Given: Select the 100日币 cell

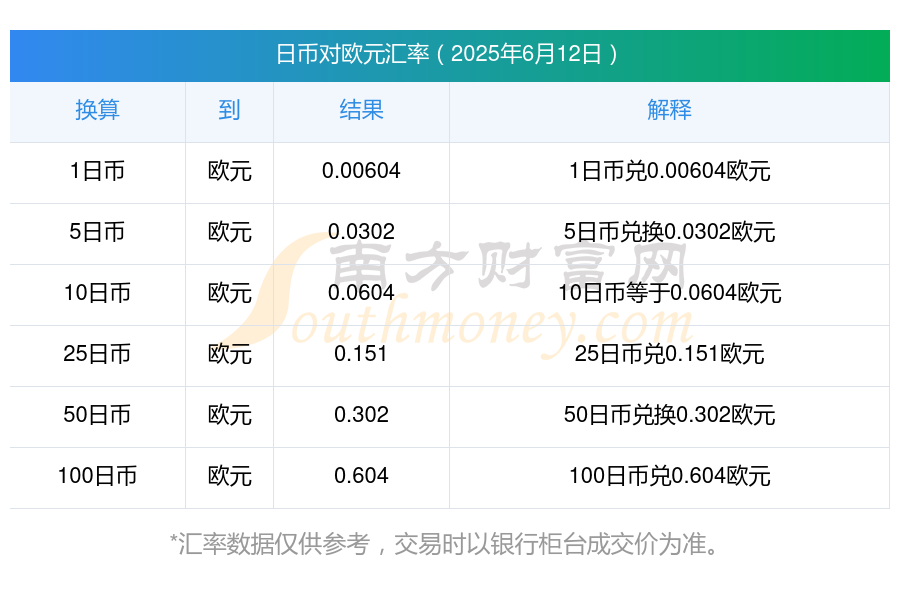Looking at the screenshot, I should coord(97,476).
